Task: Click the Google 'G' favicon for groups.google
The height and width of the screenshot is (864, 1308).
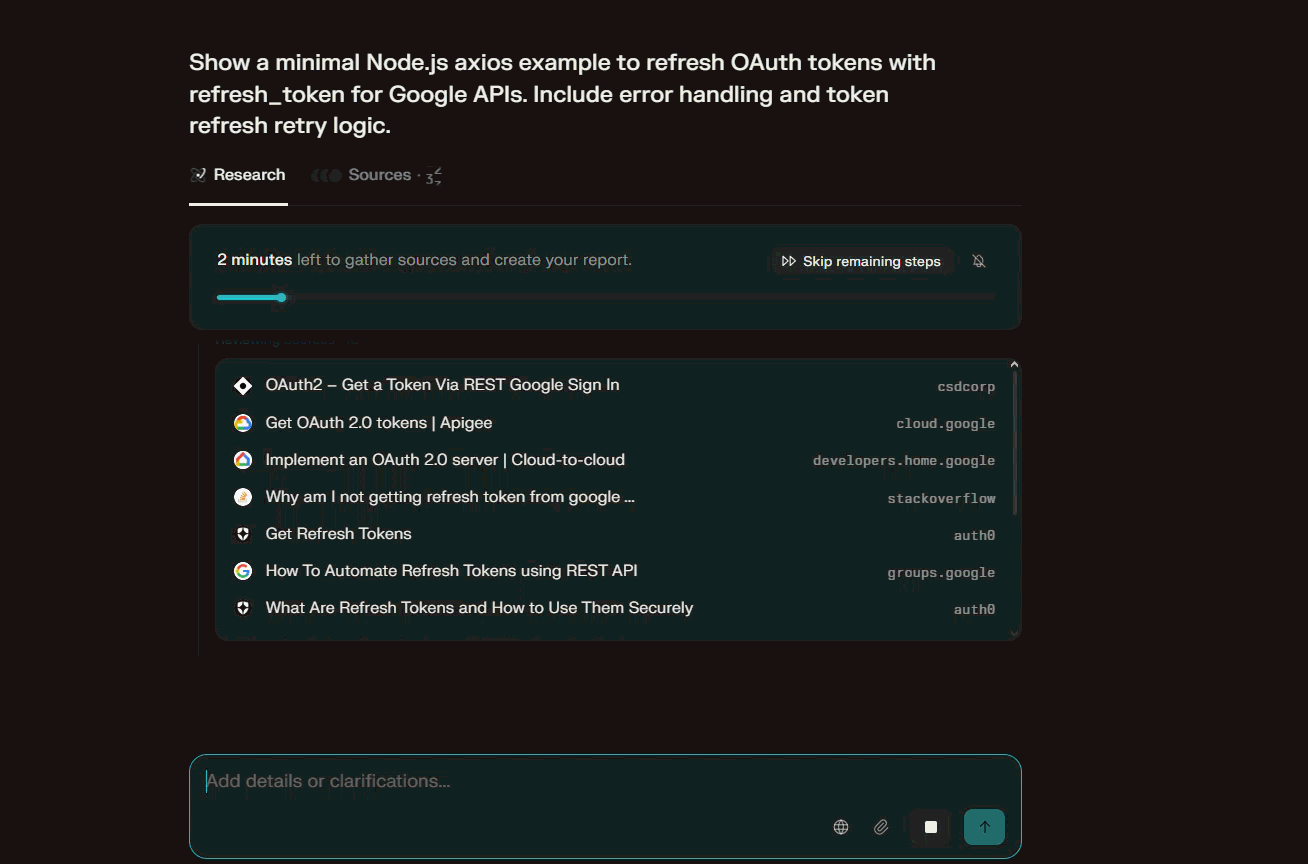Action: (x=243, y=571)
